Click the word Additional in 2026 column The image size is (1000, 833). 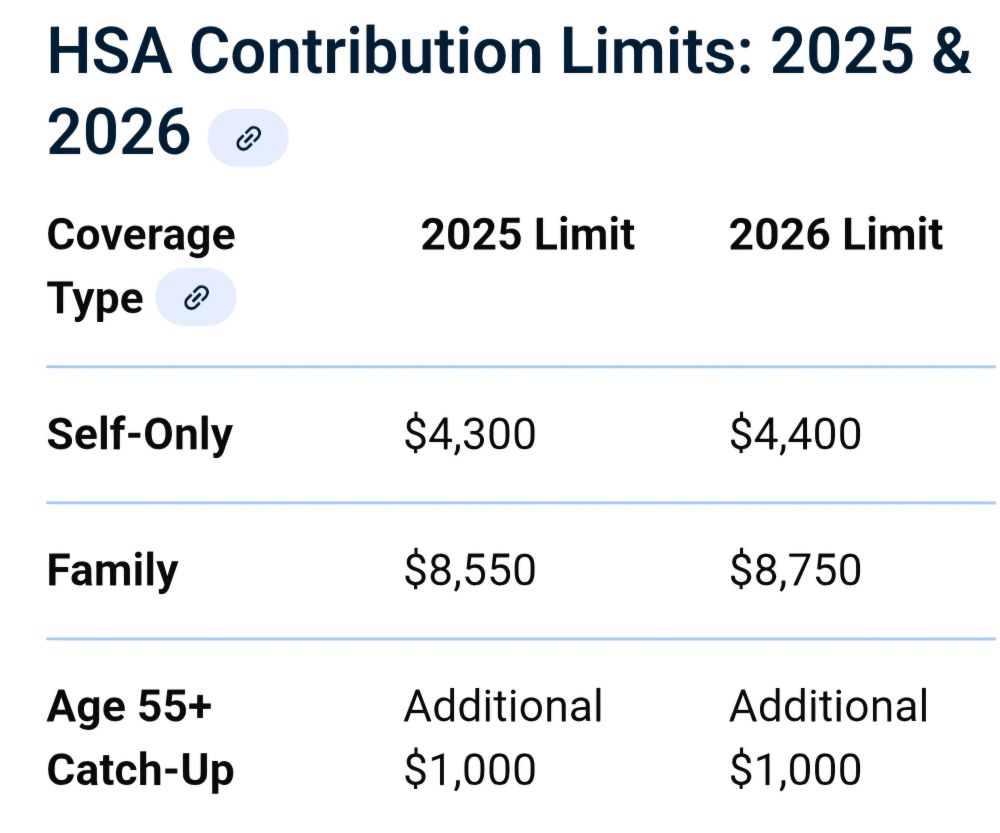828,706
